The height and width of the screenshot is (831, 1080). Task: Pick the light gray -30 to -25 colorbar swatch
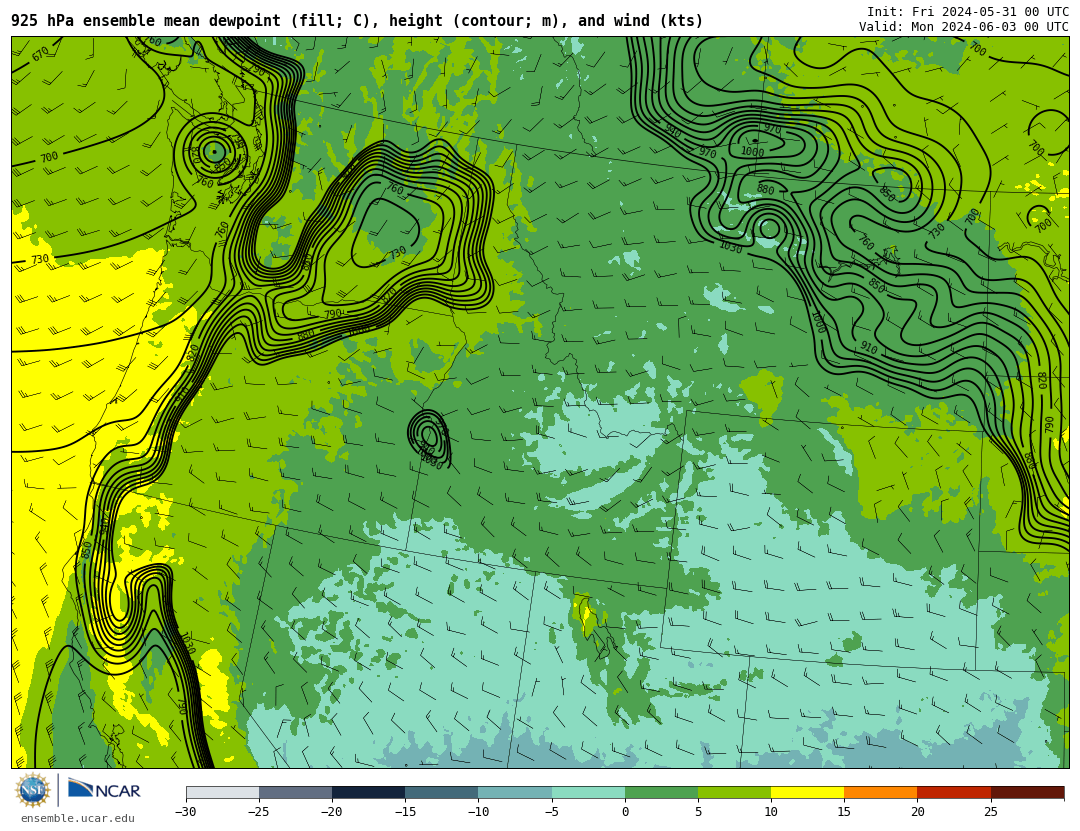222,792
